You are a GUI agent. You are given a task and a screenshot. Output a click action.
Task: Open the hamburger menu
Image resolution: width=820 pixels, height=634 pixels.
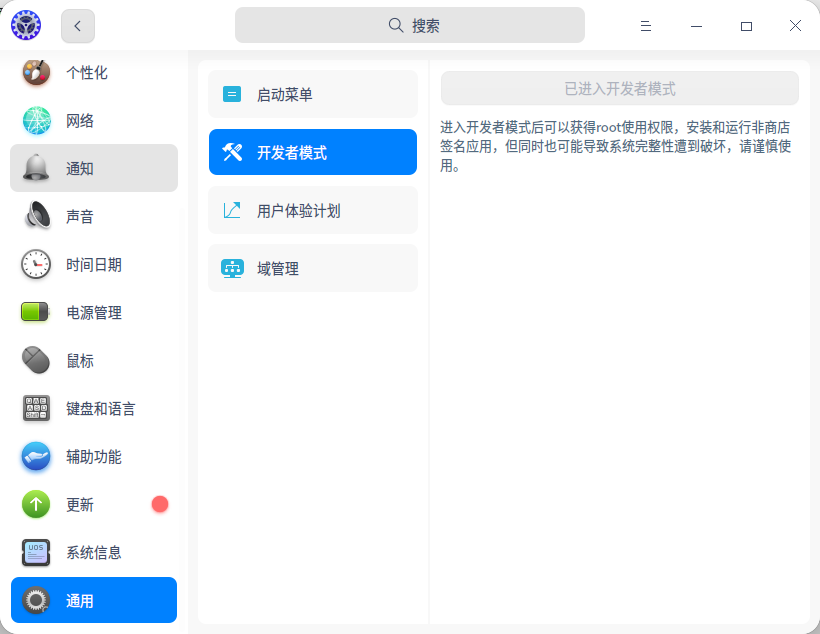coord(646,26)
